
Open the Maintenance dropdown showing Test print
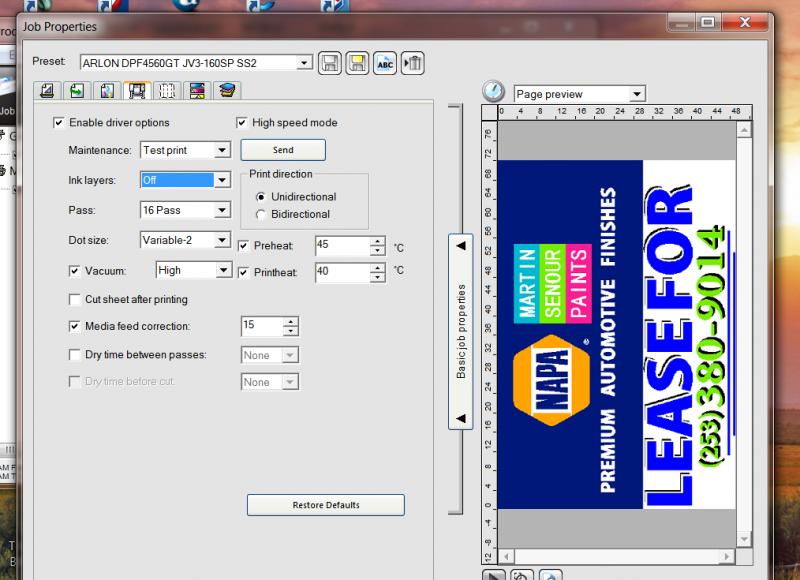tap(222, 150)
